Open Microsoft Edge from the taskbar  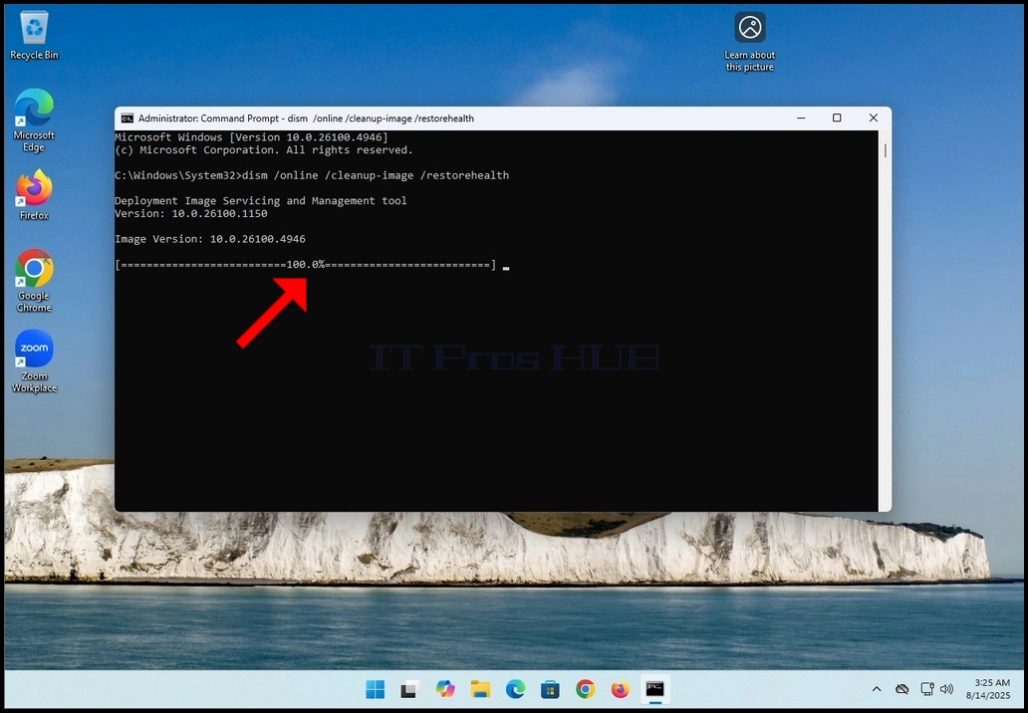[515, 689]
